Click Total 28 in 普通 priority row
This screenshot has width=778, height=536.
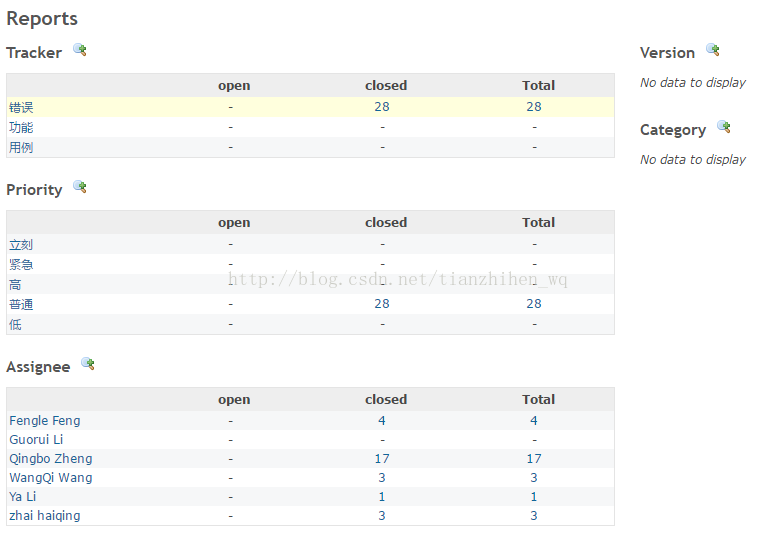[x=534, y=304]
